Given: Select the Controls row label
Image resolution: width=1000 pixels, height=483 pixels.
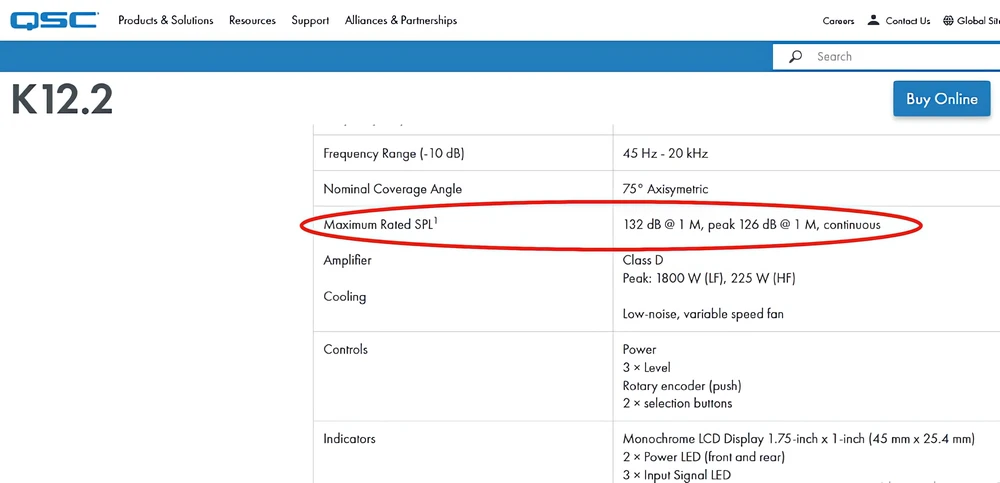Looking at the screenshot, I should pos(346,350).
